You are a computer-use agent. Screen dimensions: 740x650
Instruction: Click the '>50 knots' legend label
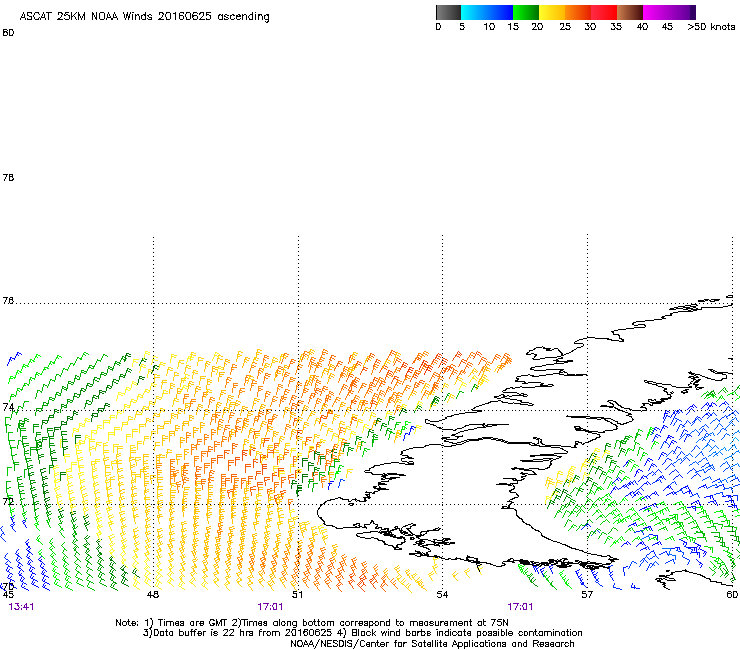[x=711, y=27]
